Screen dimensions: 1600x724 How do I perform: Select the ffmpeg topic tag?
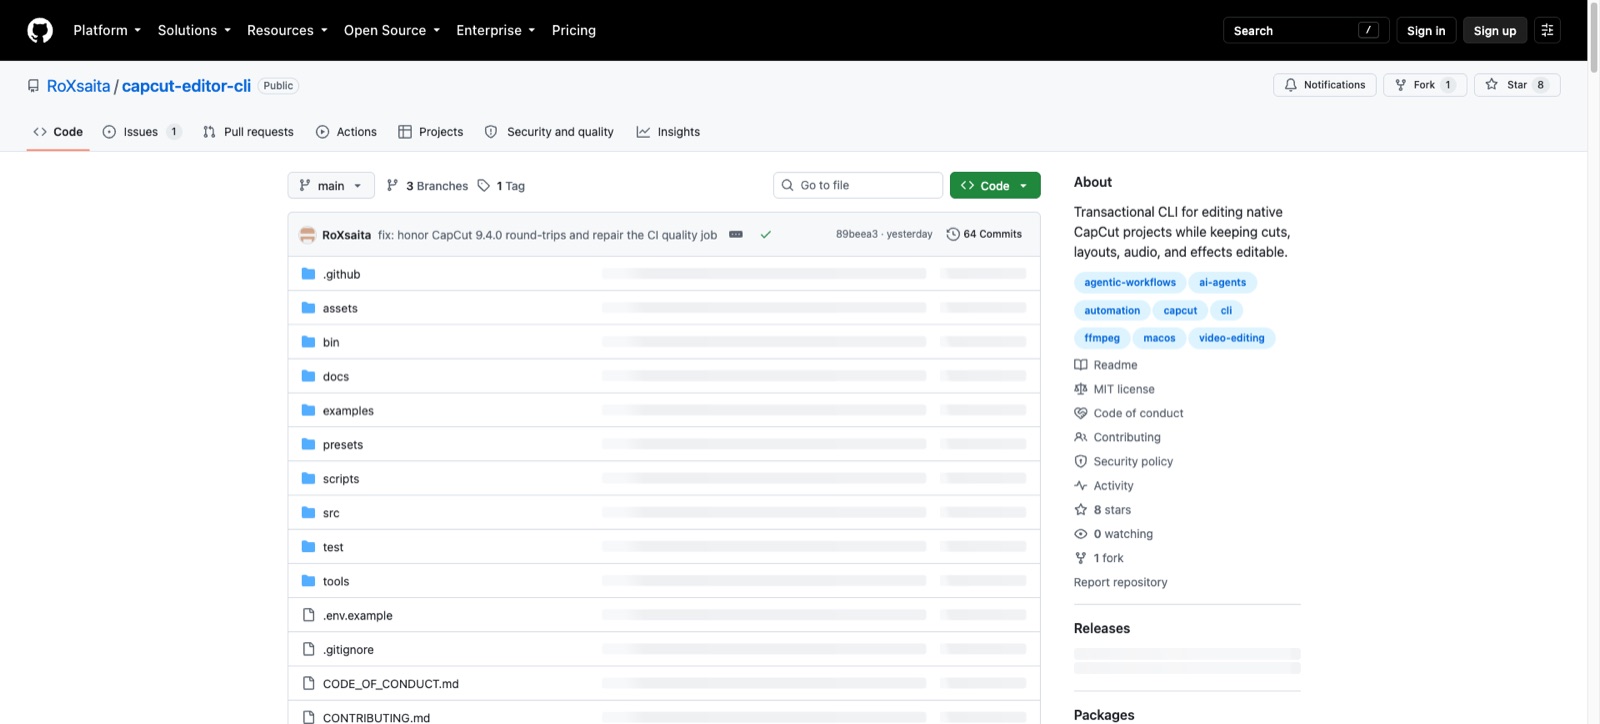click(x=1102, y=338)
